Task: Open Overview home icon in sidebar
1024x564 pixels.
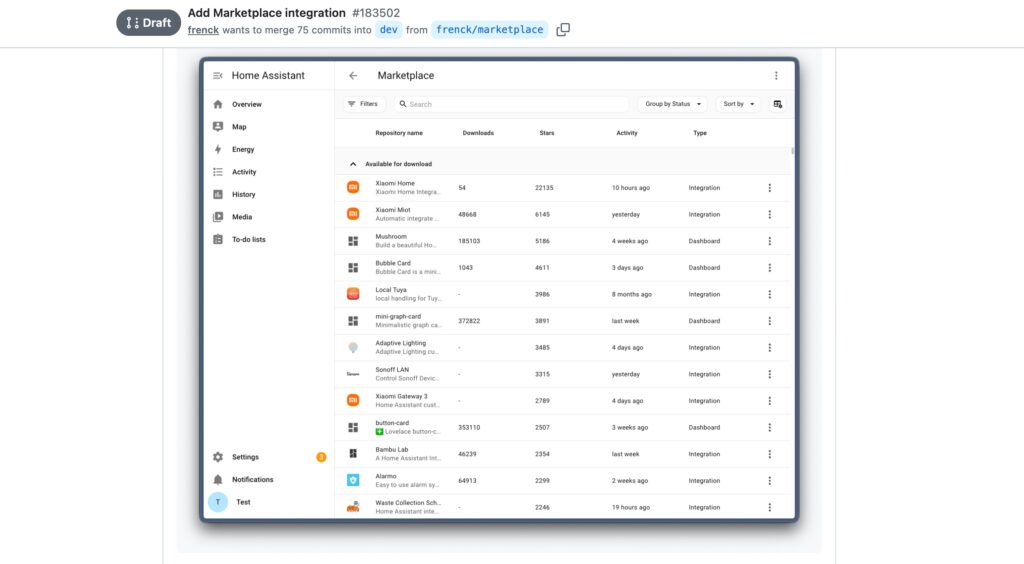Action: pyautogui.click(x=218, y=104)
